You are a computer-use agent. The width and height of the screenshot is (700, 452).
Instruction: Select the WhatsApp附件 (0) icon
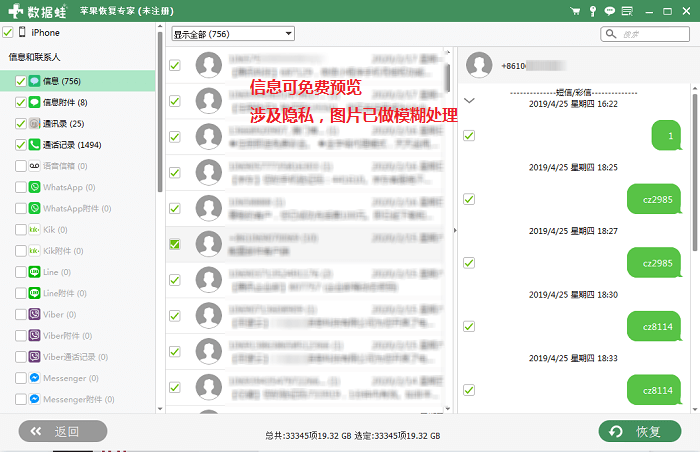tap(34, 208)
